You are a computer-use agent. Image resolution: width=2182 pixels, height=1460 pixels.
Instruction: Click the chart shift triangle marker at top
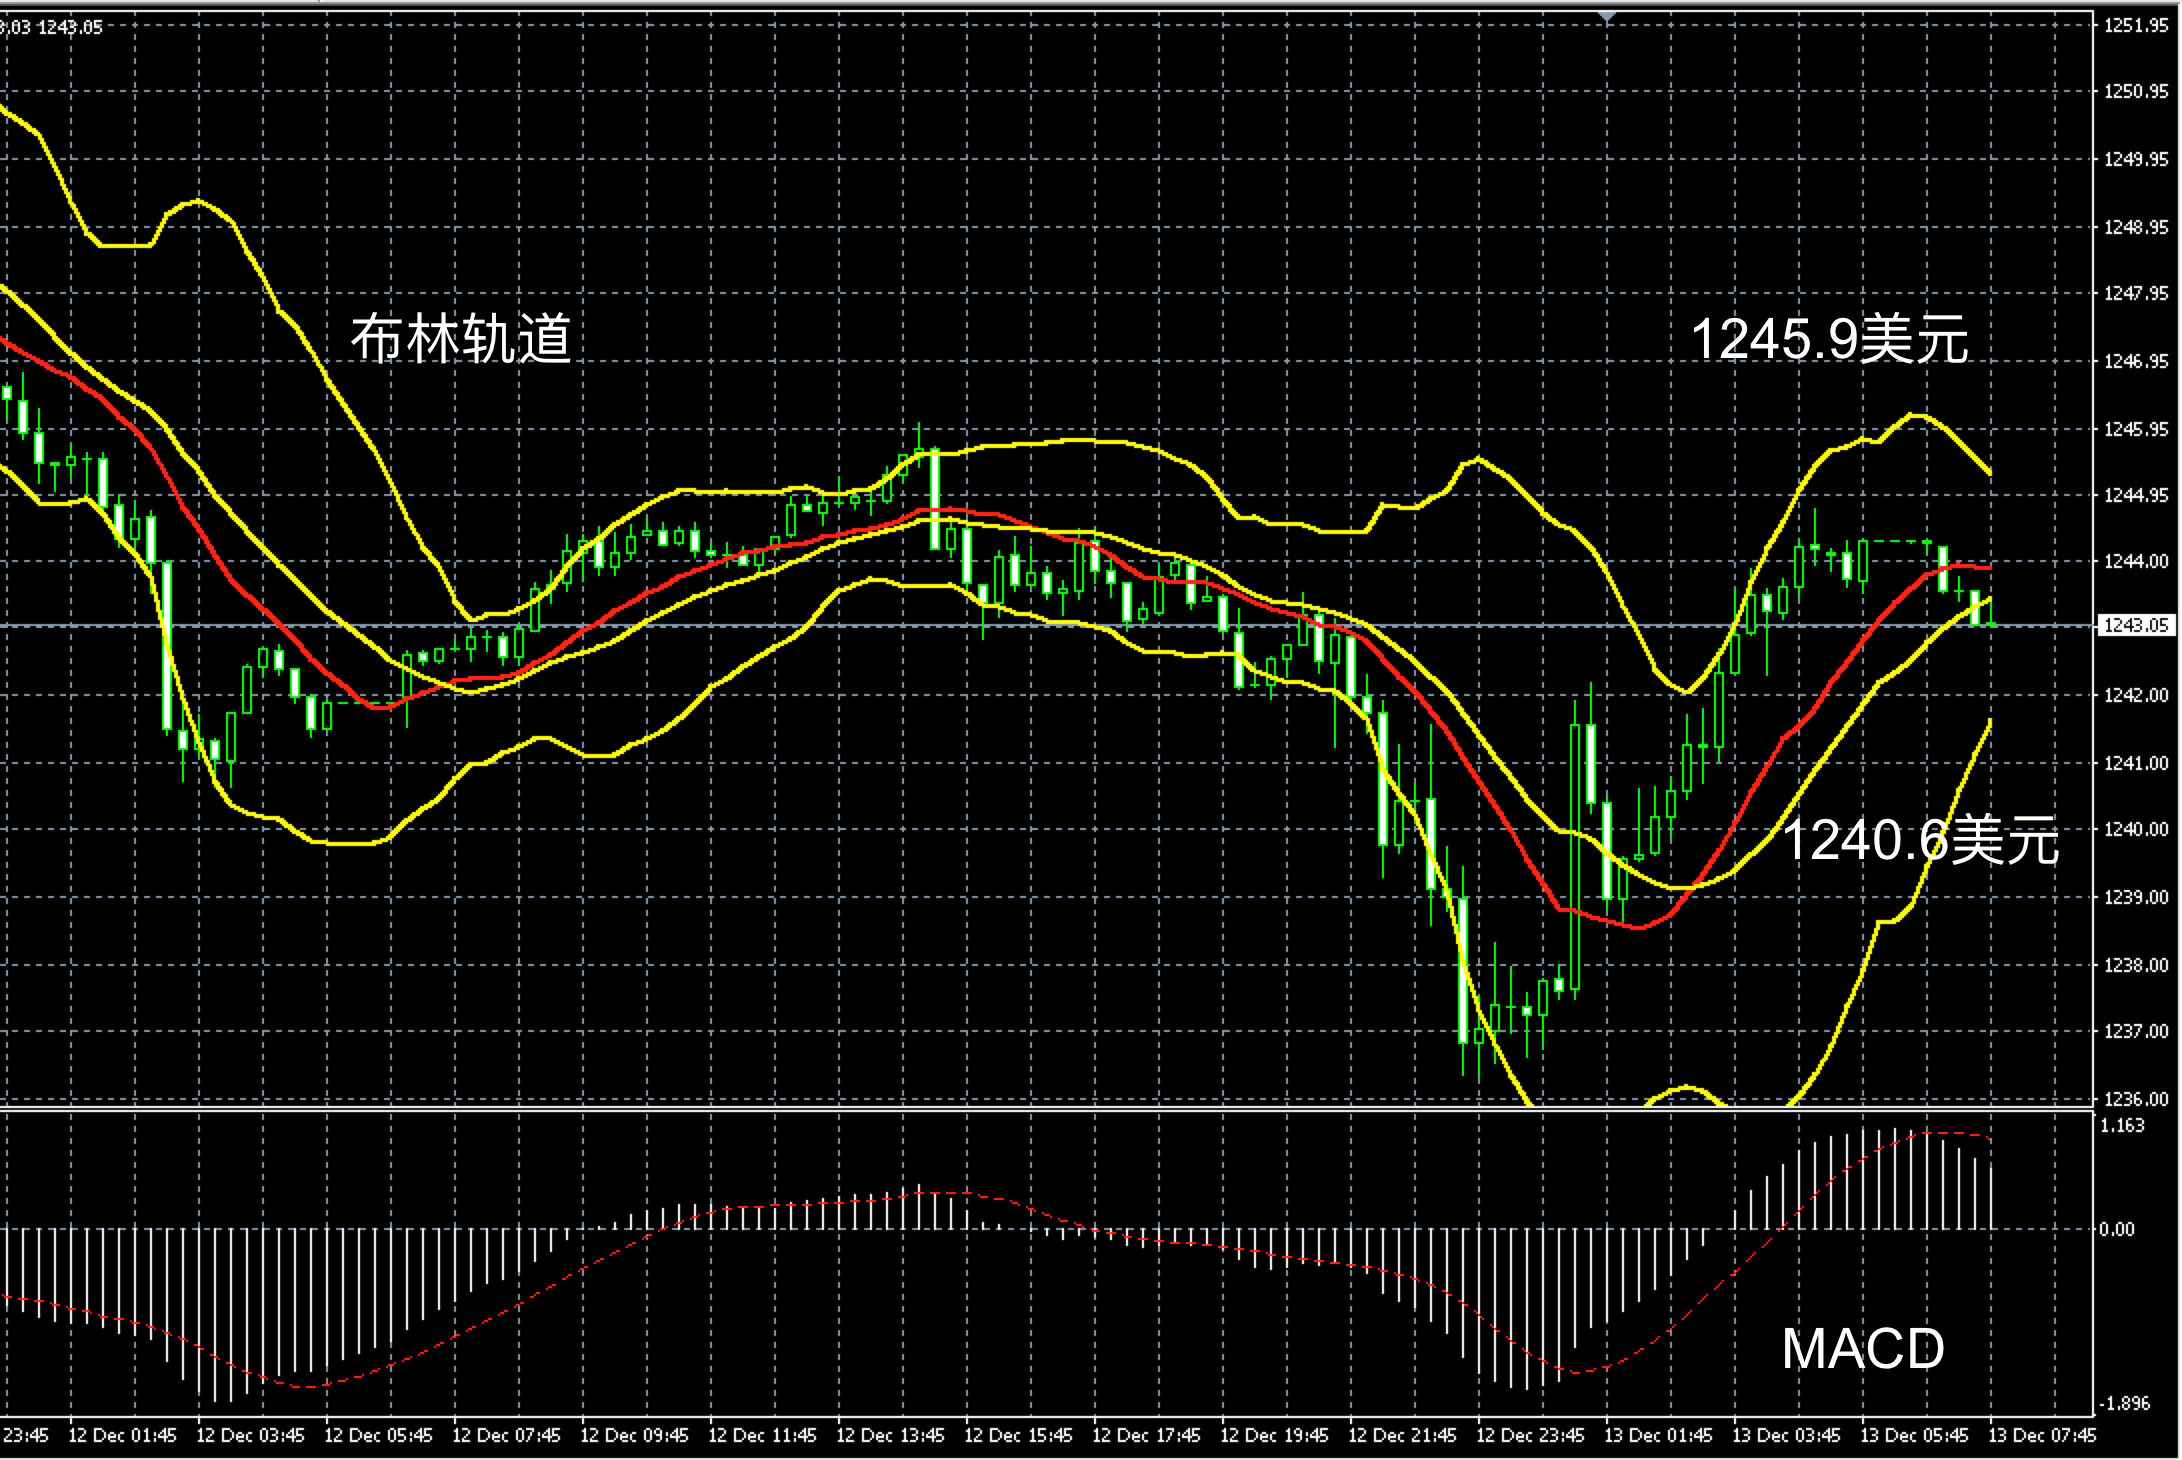coord(1606,17)
